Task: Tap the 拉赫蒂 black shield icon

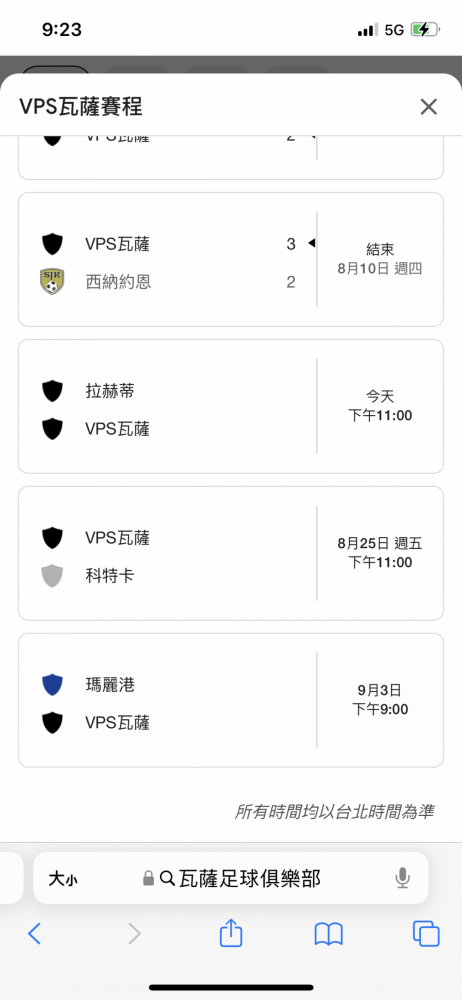Action: pyautogui.click(x=52, y=391)
